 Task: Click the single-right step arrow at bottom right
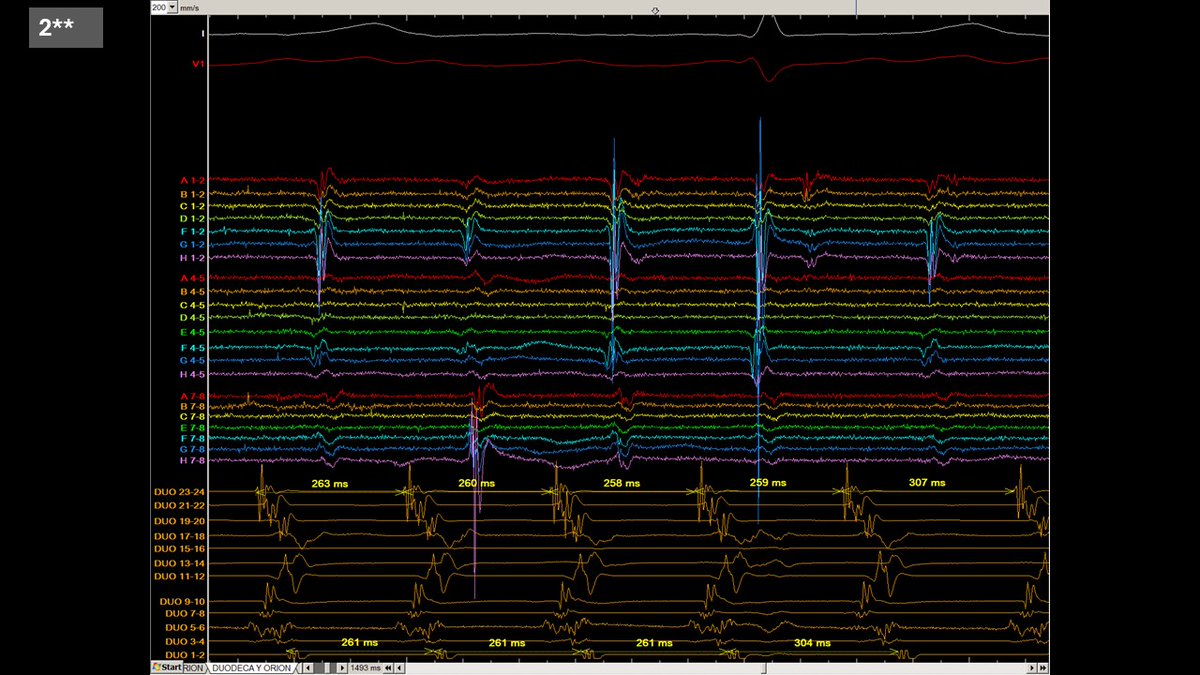[1032, 668]
